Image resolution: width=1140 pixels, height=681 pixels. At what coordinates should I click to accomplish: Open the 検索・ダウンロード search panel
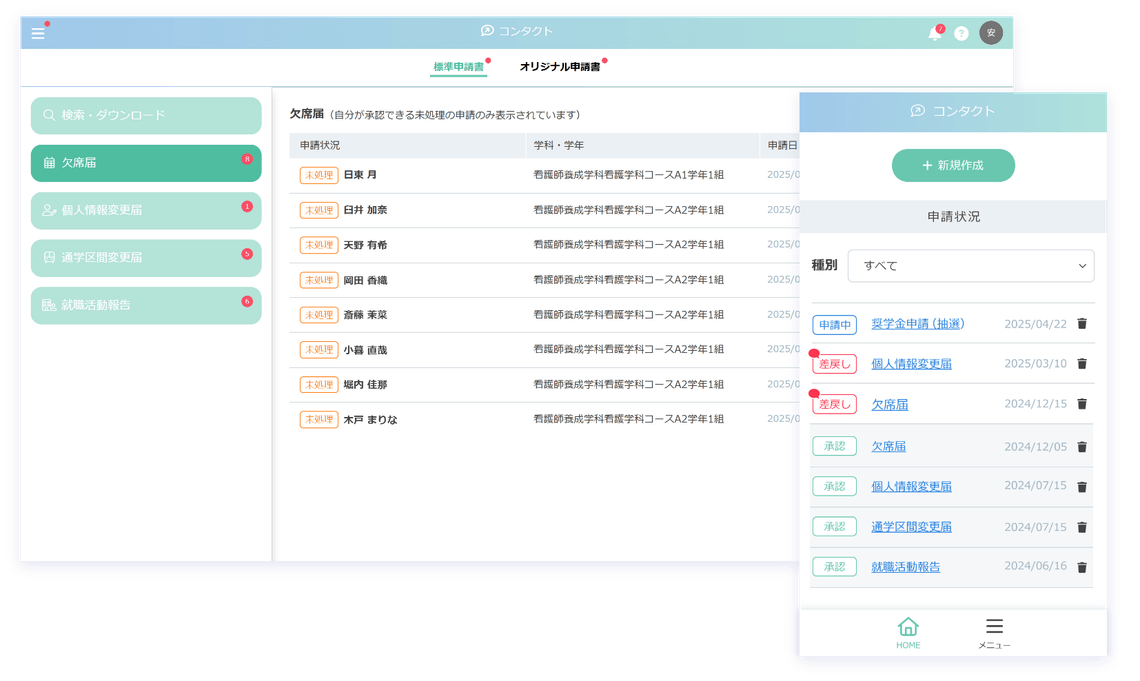click(x=146, y=116)
